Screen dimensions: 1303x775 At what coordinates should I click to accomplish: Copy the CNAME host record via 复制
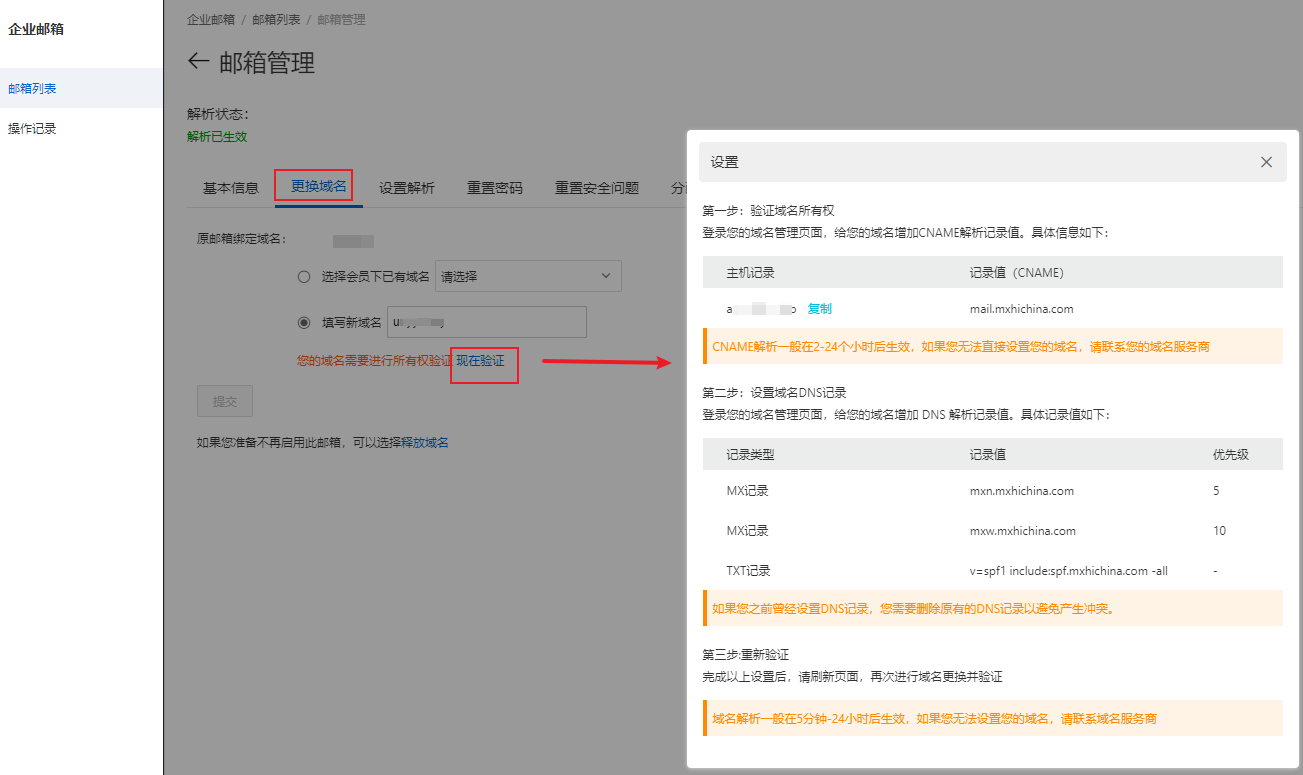pyautogui.click(x=819, y=309)
